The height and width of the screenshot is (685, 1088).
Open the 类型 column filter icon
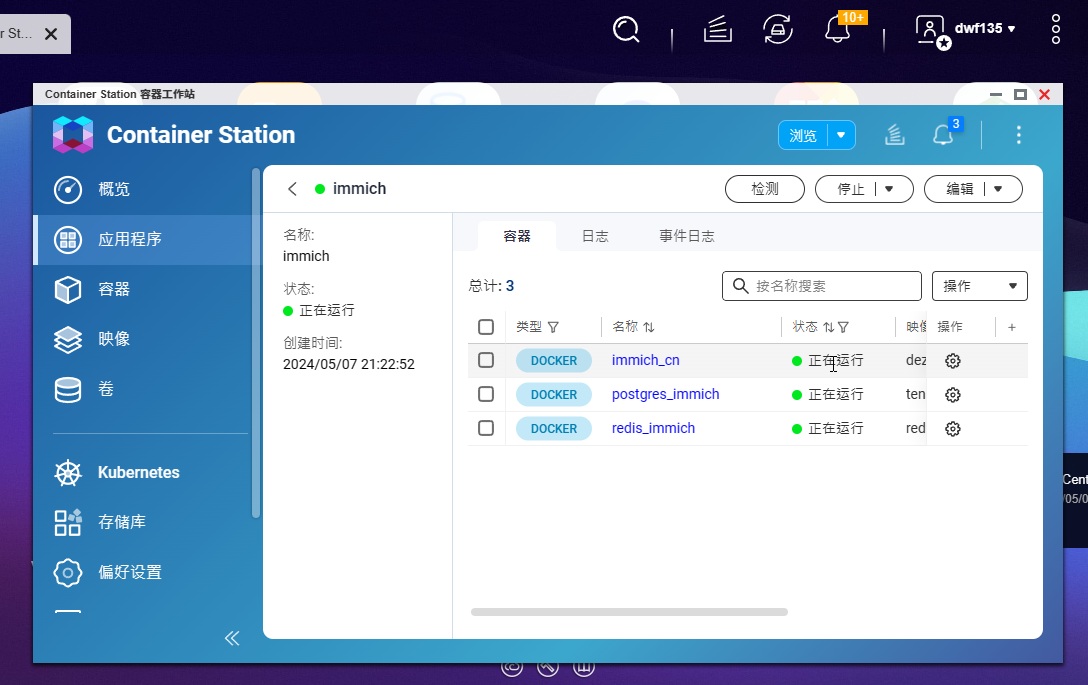[553, 327]
